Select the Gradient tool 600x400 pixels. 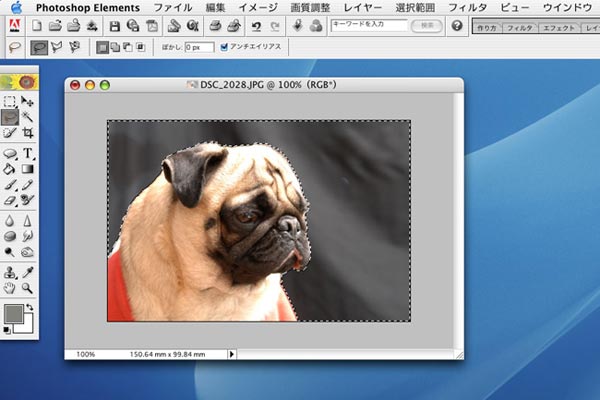click(27, 169)
